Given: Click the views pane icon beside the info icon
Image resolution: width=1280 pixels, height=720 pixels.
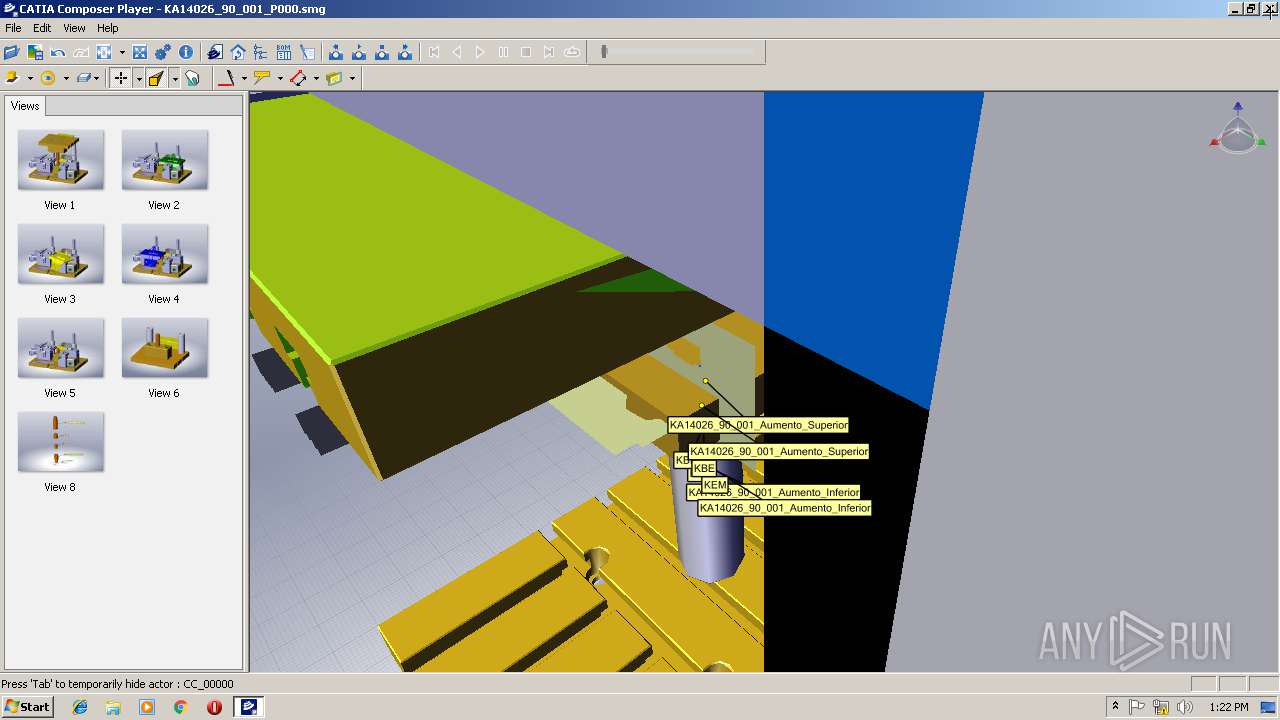Looking at the screenshot, I should tap(215, 52).
